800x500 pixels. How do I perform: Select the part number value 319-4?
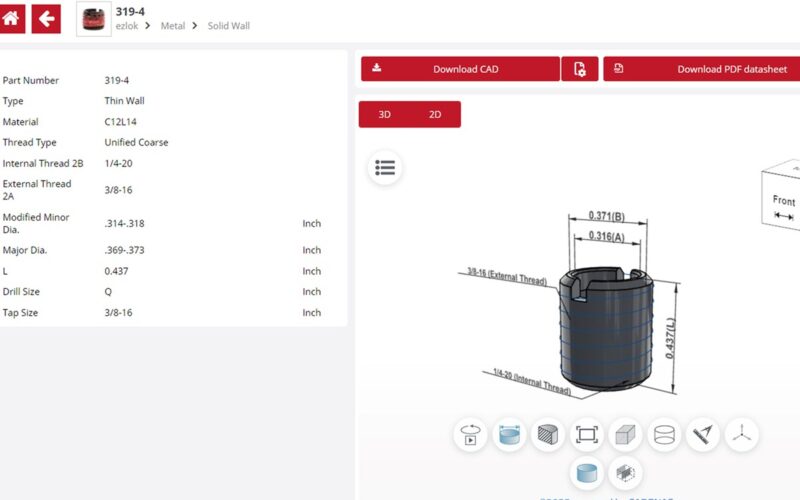(117, 80)
